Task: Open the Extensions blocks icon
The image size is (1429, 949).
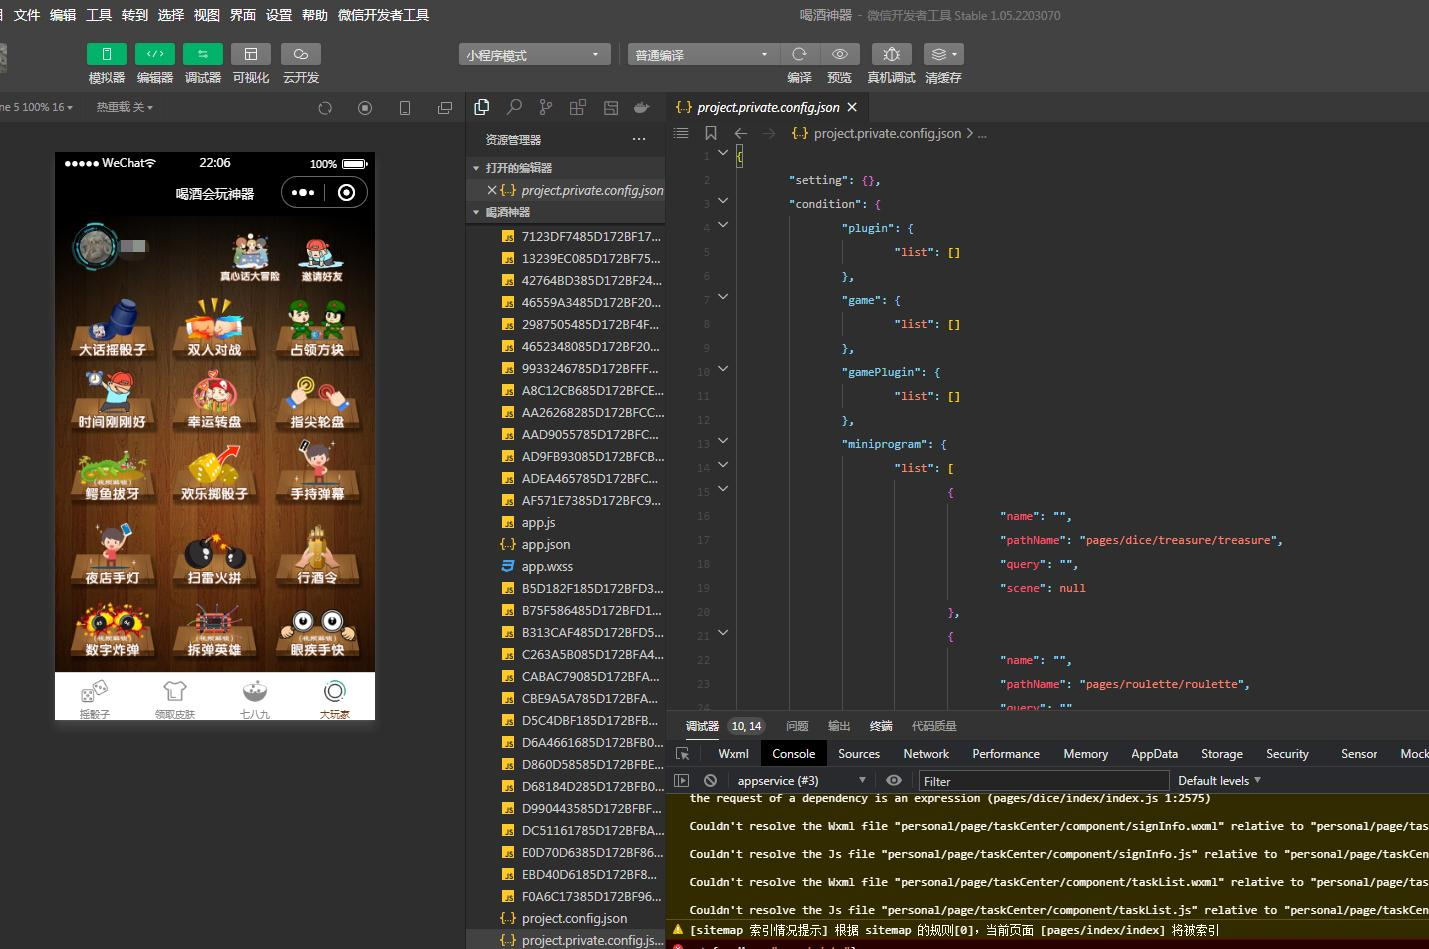Action: [x=578, y=107]
